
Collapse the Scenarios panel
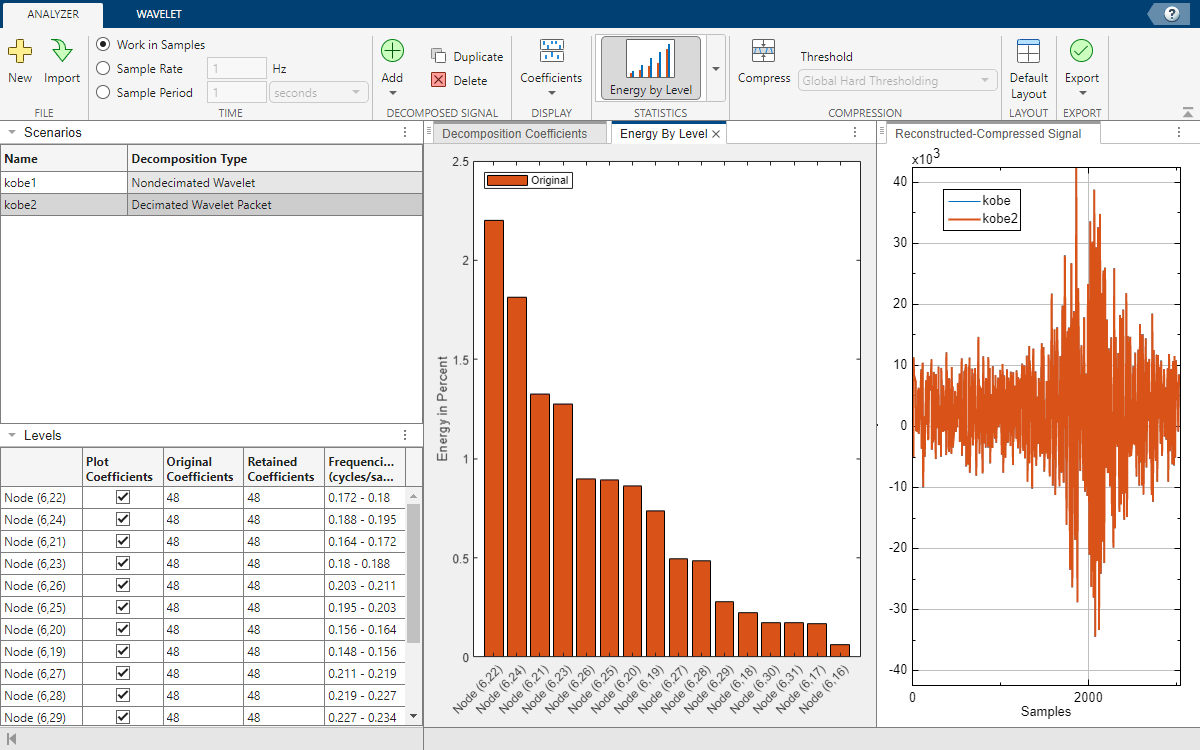click(x=10, y=132)
